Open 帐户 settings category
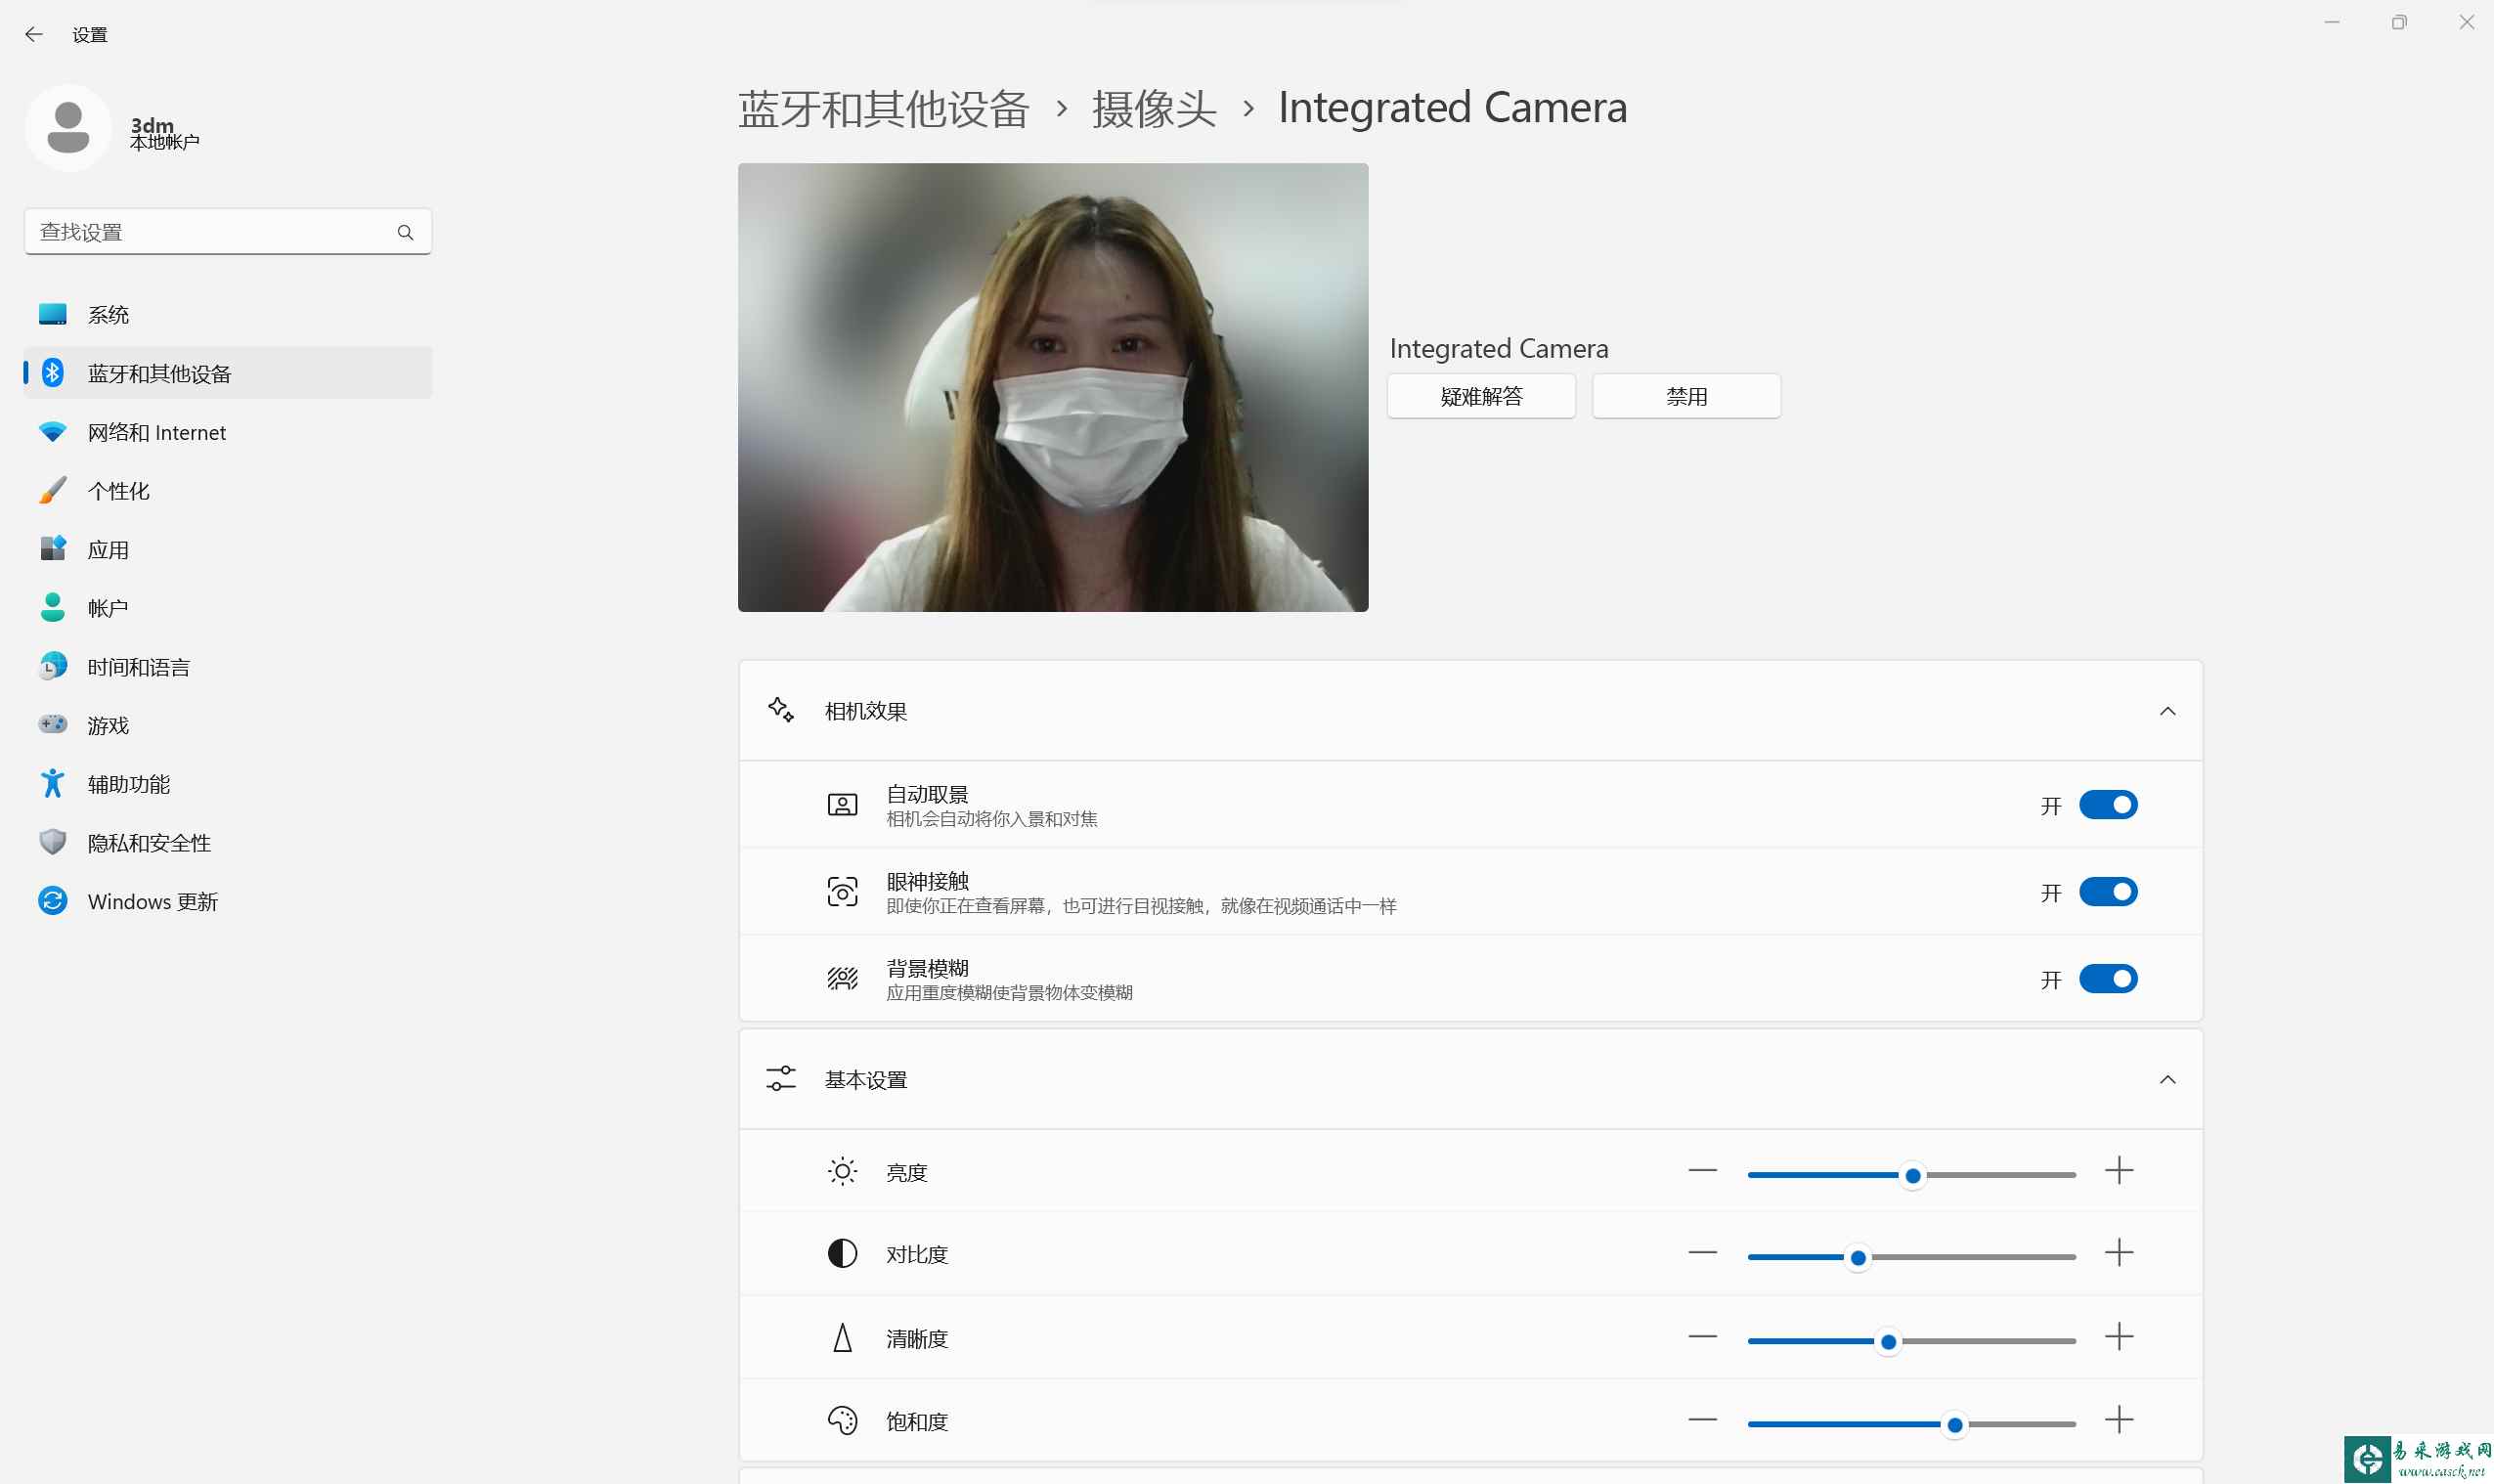Image resolution: width=2494 pixels, height=1484 pixels. pyautogui.click(x=228, y=607)
